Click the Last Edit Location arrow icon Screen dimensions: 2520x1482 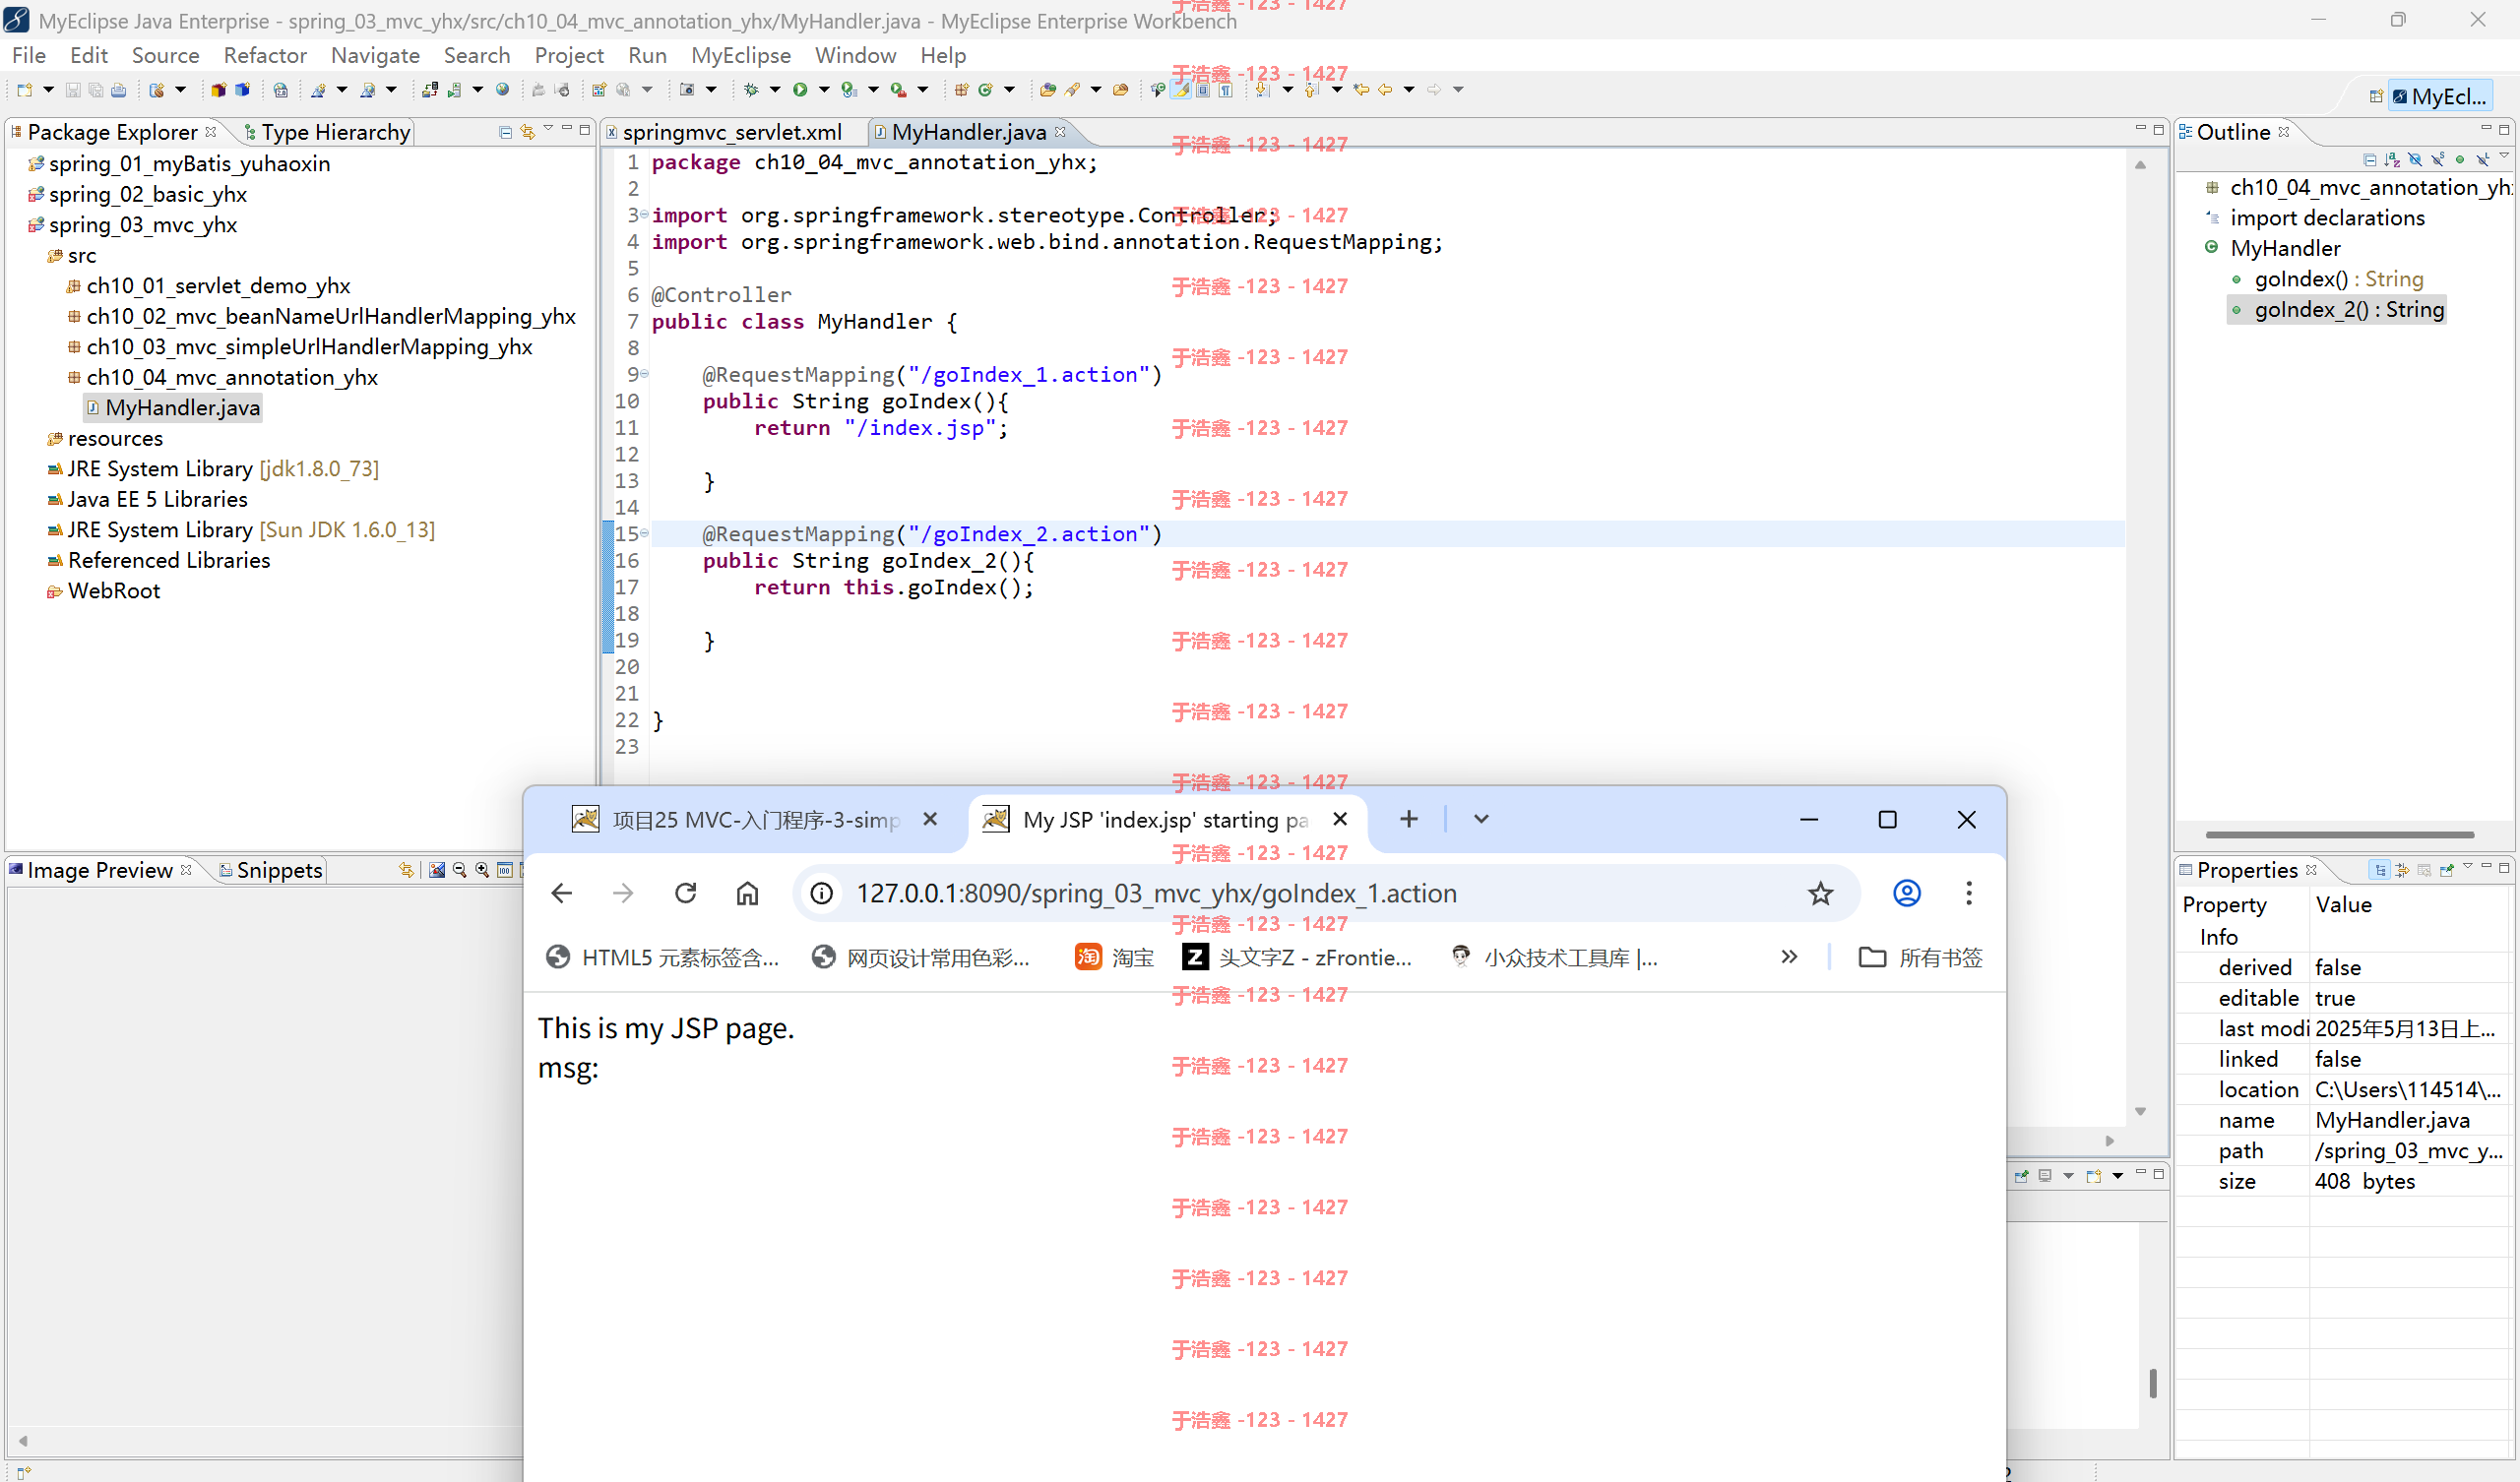coord(1362,90)
